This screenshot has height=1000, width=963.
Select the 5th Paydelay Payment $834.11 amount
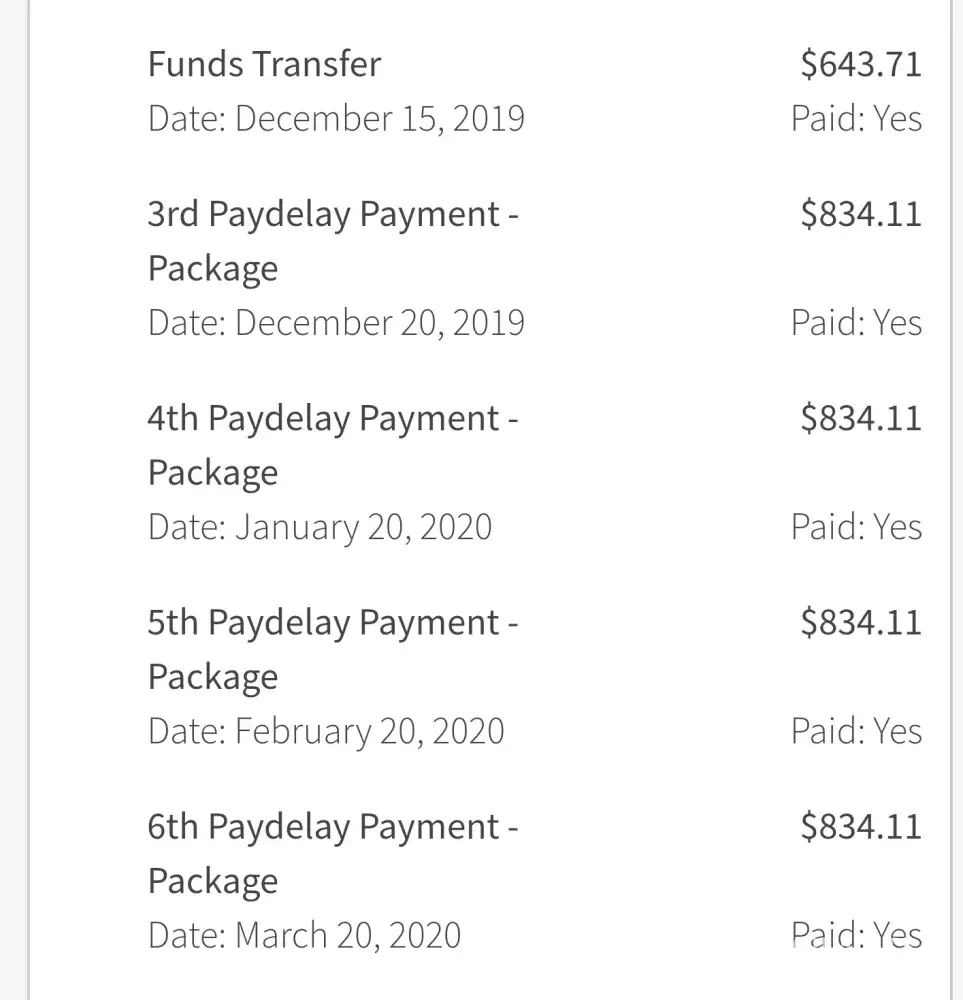[860, 622]
